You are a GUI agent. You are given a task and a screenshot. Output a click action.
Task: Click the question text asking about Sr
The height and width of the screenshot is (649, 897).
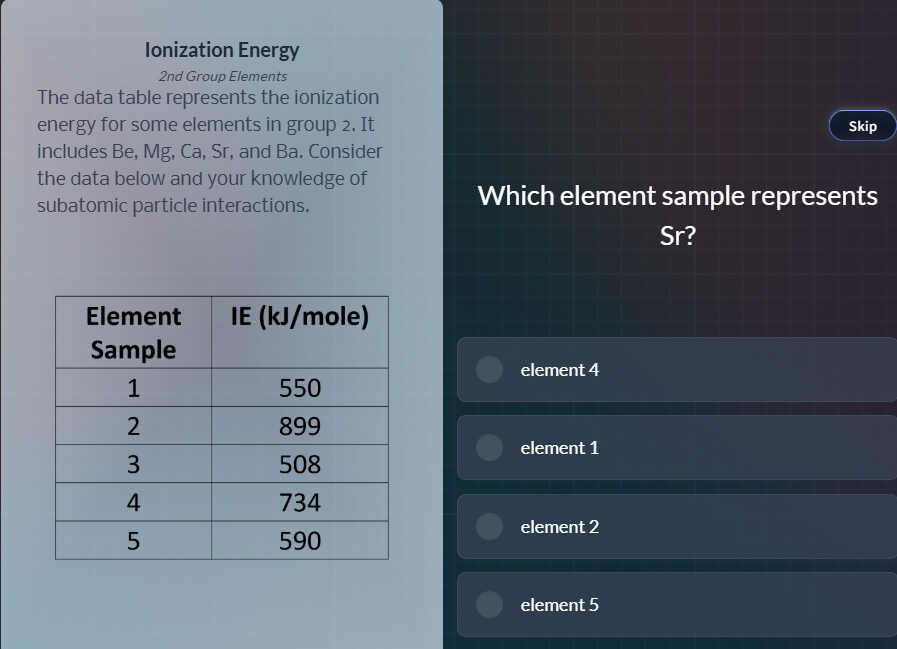point(676,214)
